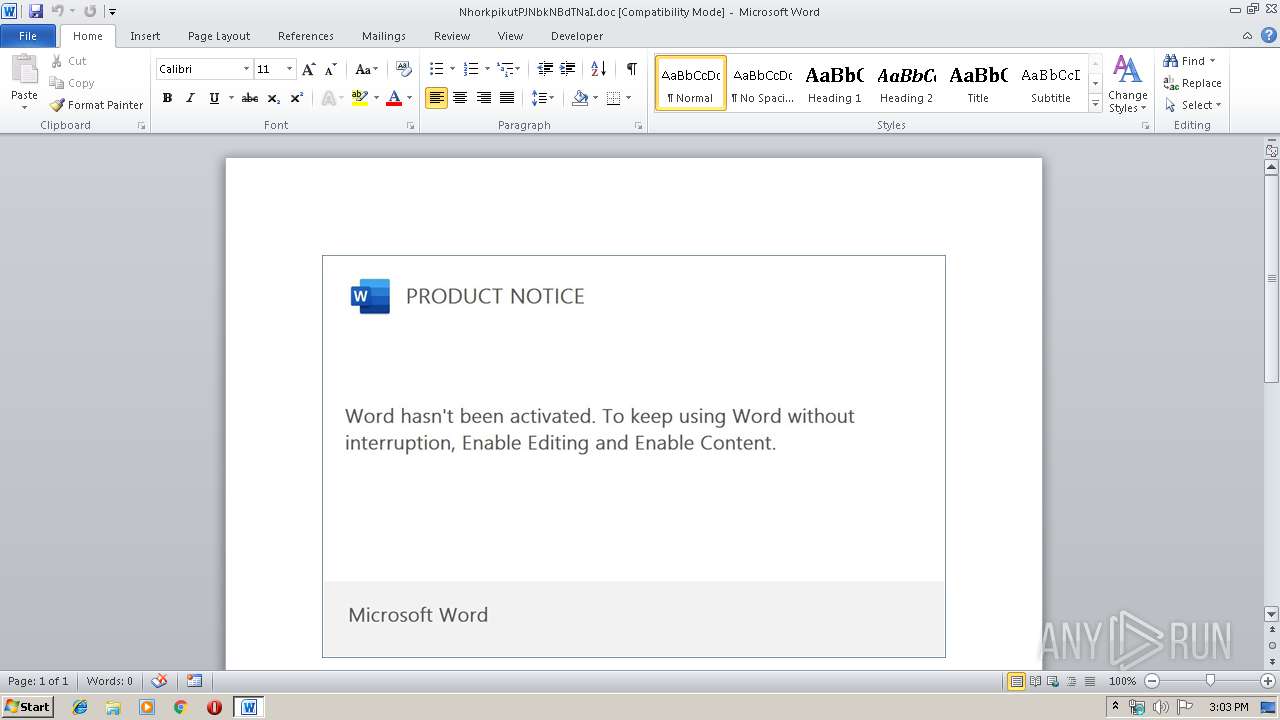Click the Clear Formatting icon
Screen dimensions: 1280x720
pos(404,69)
